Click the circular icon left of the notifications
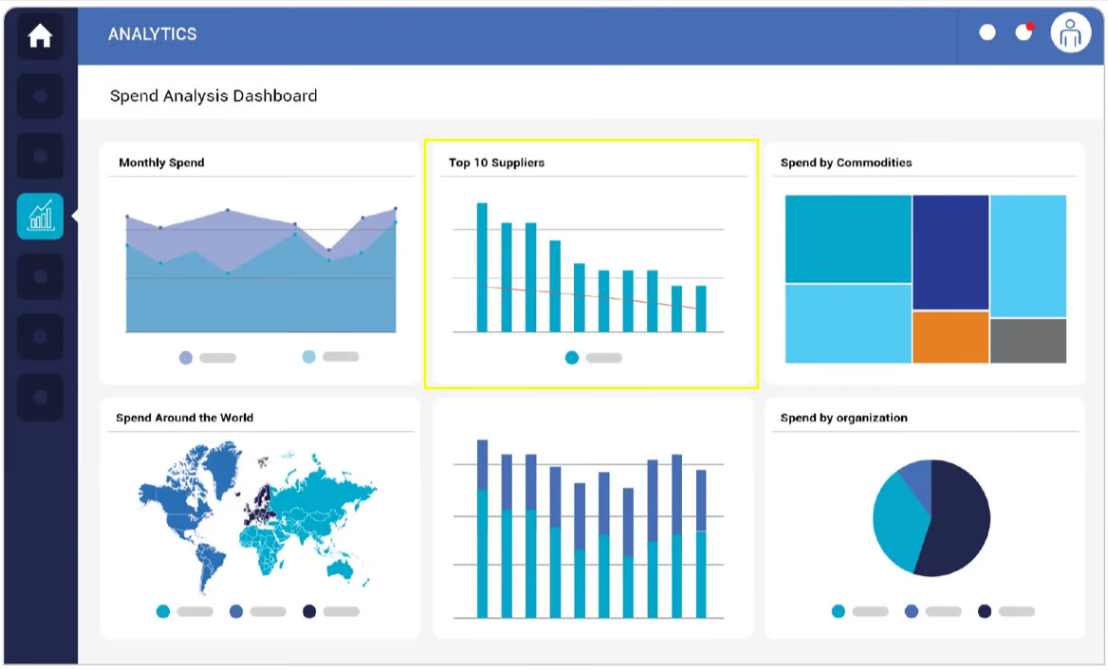This screenshot has height=670, width=1108. pos(987,32)
